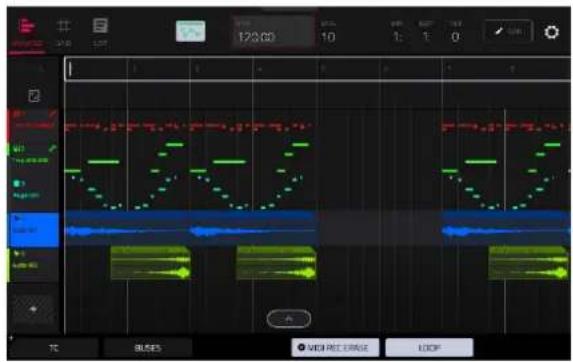Select the Bar position value
This screenshot has height=362, width=573.
coord(398,37)
